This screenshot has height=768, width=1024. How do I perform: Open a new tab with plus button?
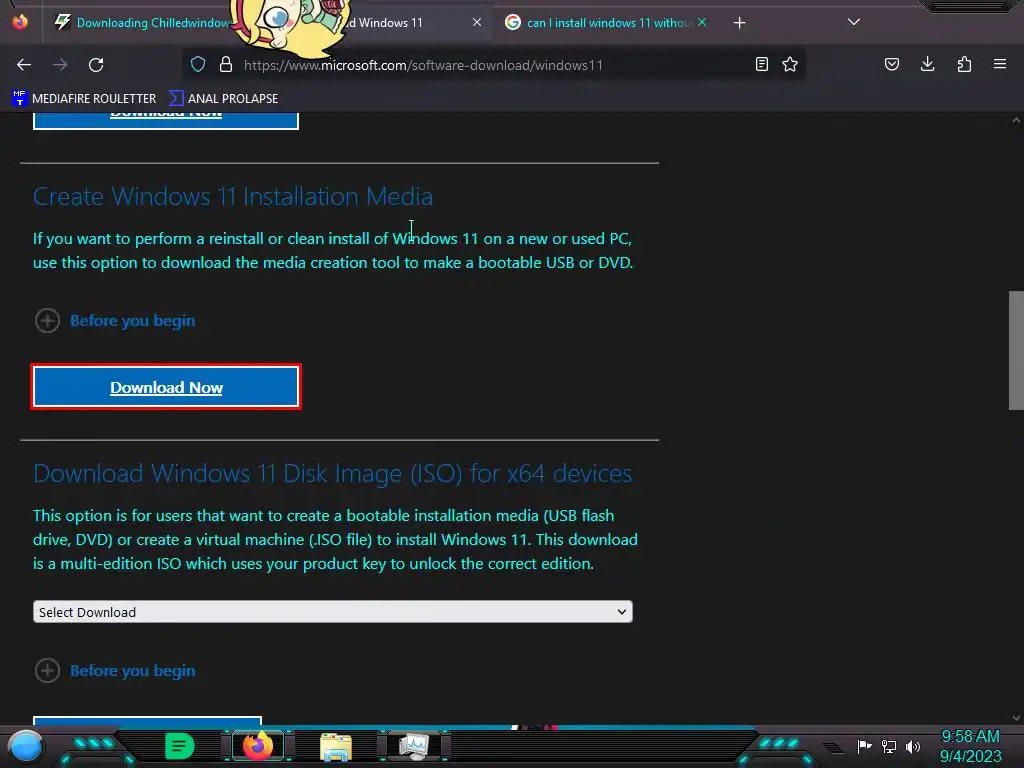pyautogui.click(x=739, y=23)
